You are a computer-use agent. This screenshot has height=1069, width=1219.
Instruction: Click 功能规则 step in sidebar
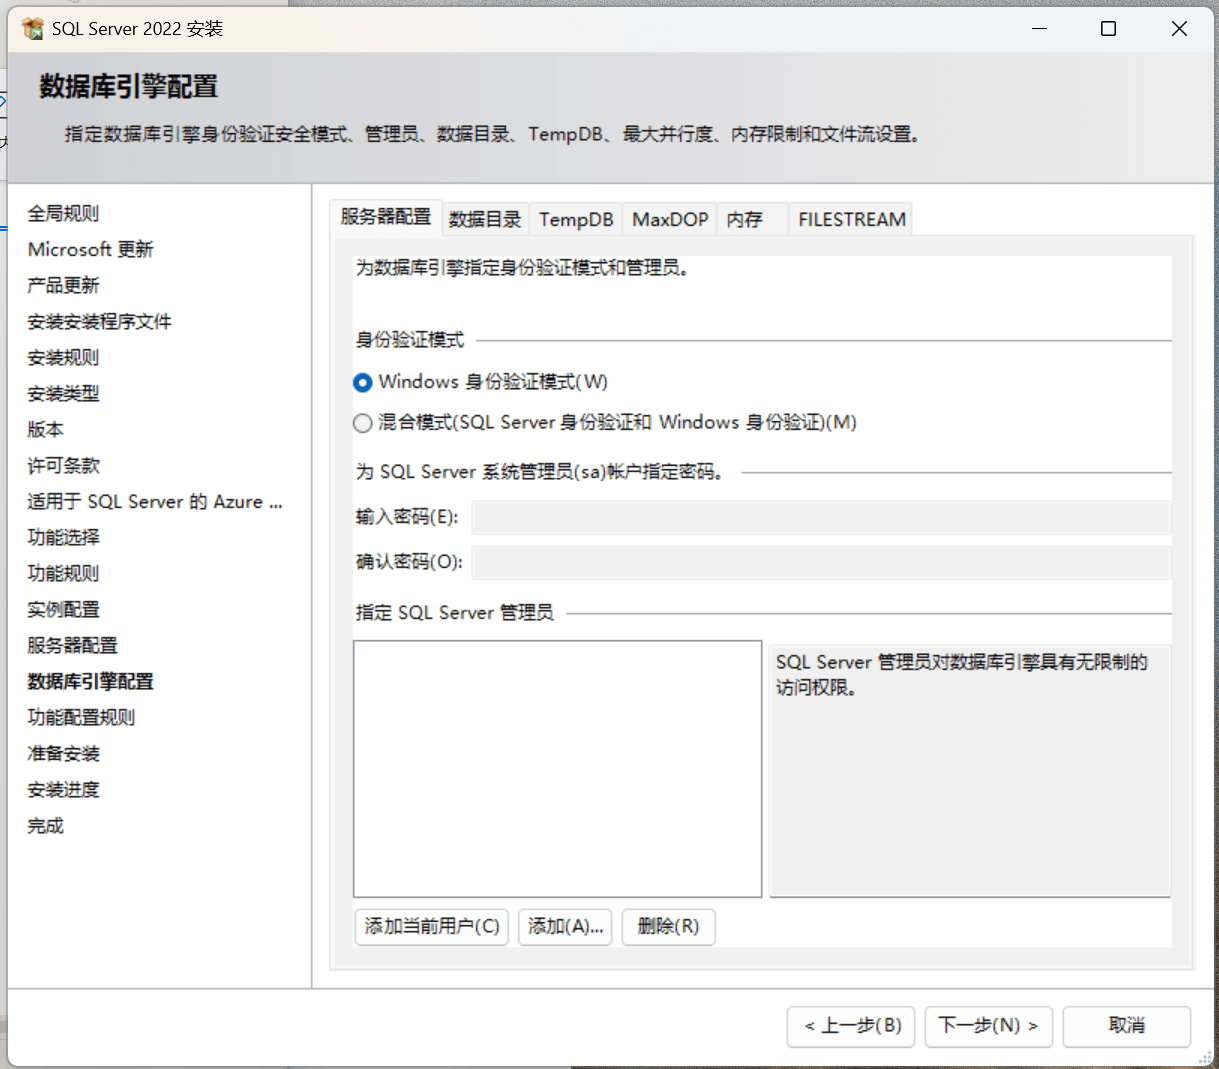point(63,573)
